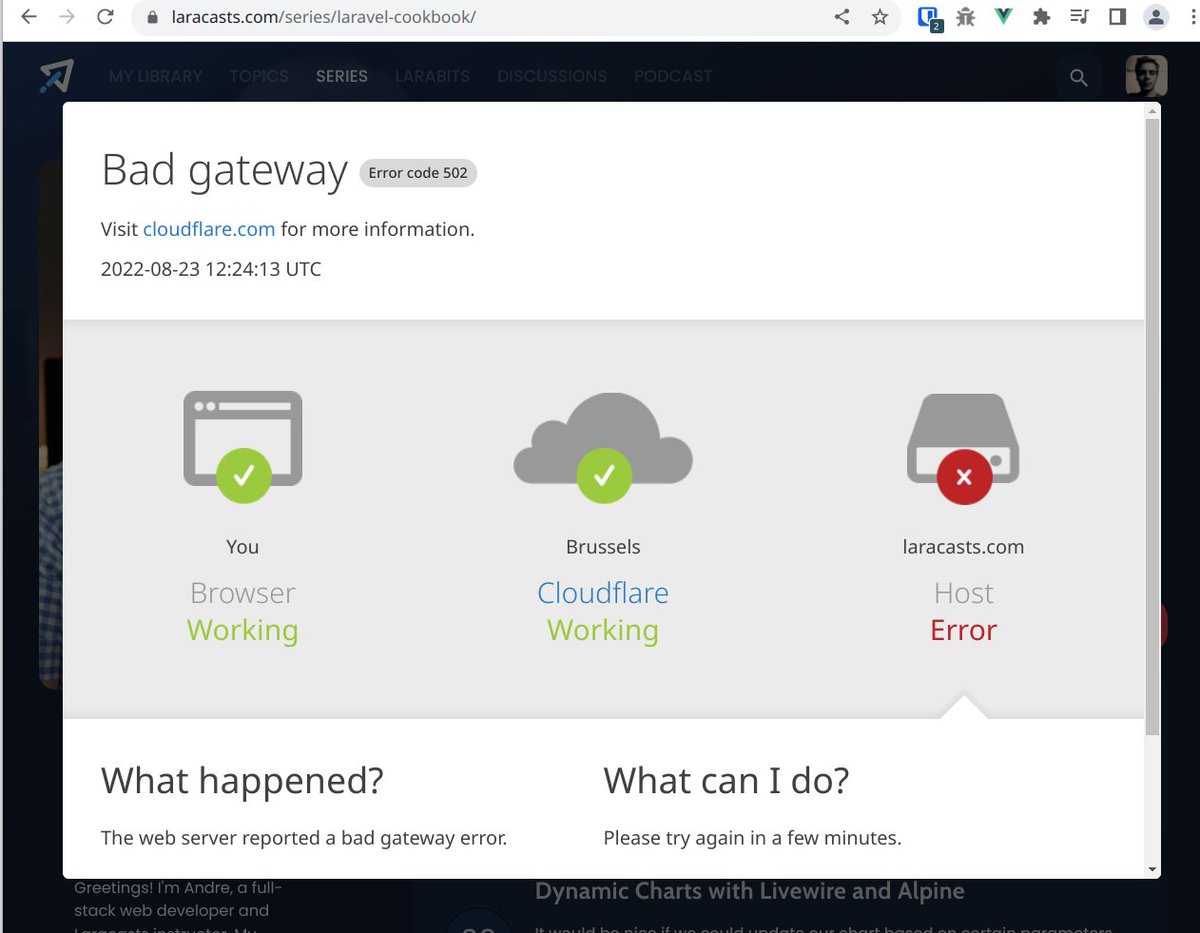Click the What can I do? heading
This screenshot has height=933, width=1200.
click(x=726, y=780)
